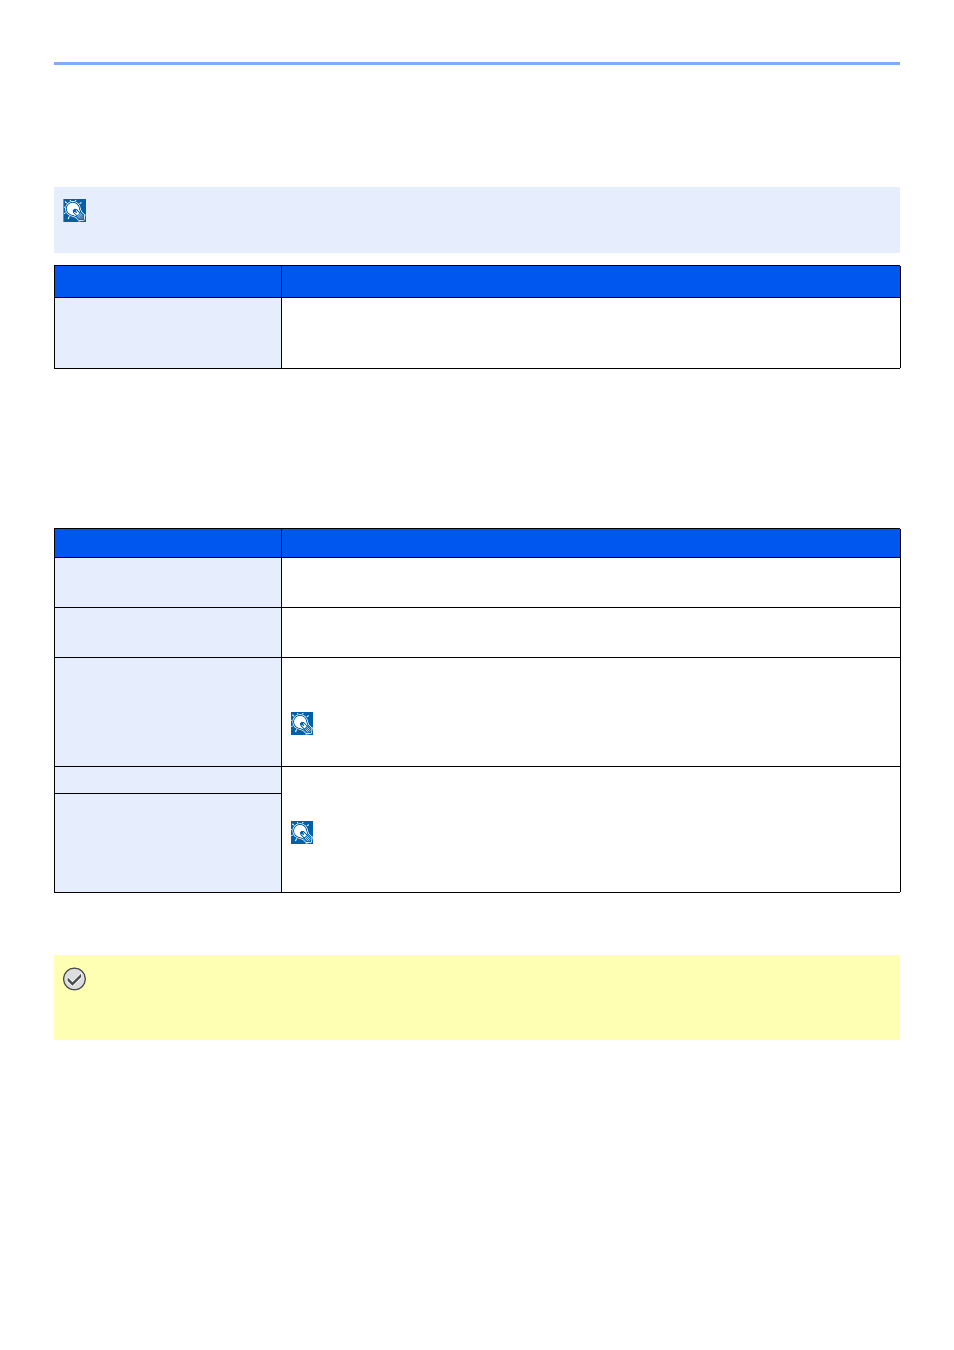
Task: Select the first table's narrow blue header cell
Action: 168,281
